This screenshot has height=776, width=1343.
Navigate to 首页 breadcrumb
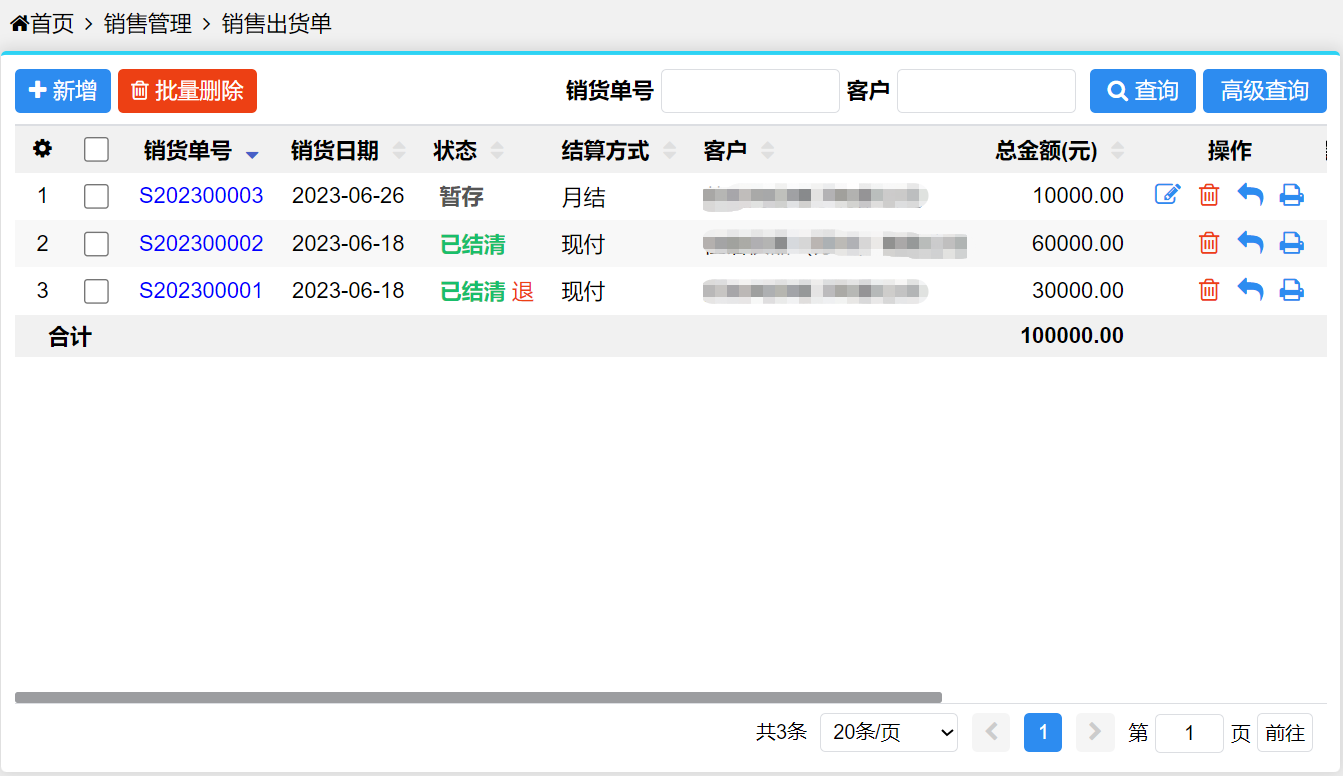[52, 23]
